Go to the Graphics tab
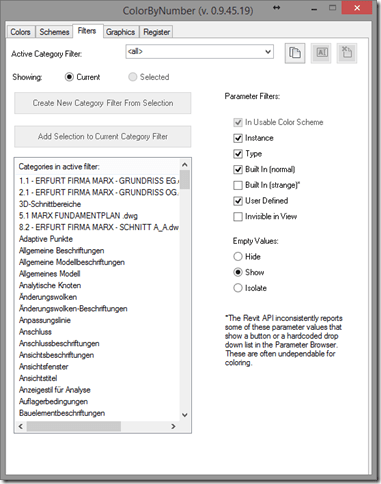 click(120, 32)
